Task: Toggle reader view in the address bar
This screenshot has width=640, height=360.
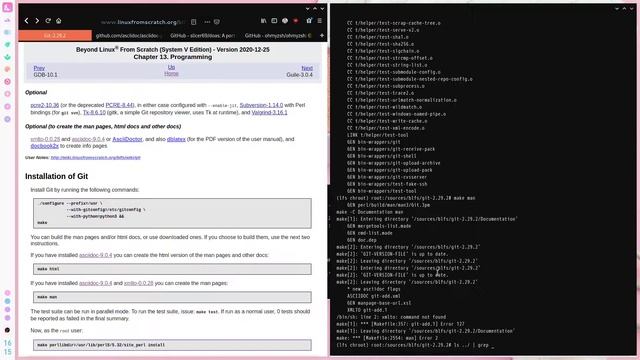Action: click(x=194, y=22)
